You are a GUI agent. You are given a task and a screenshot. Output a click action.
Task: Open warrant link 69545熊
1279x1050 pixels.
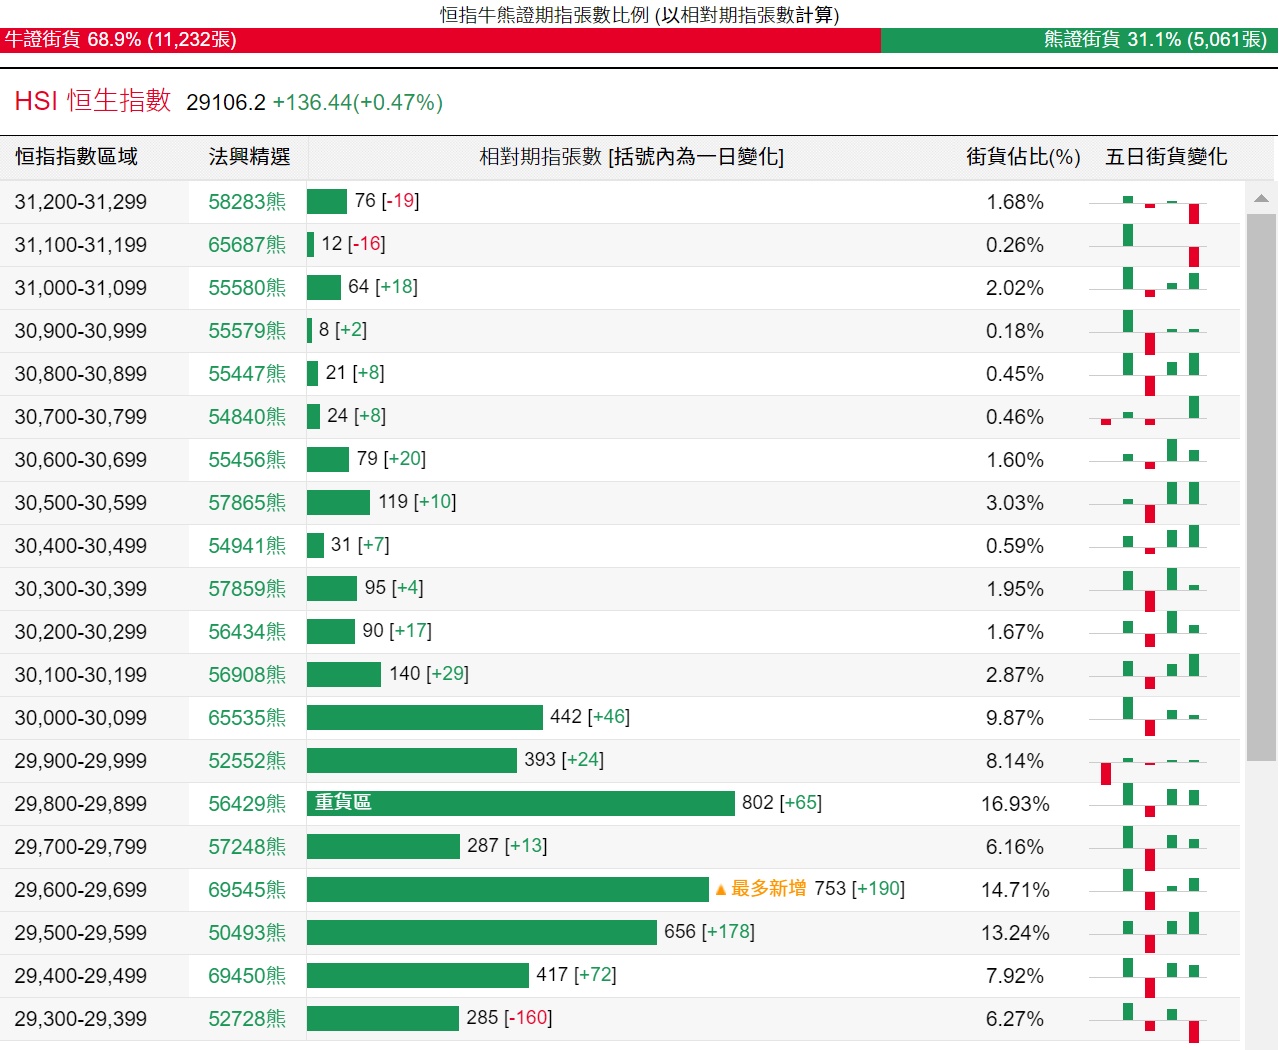(x=247, y=890)
